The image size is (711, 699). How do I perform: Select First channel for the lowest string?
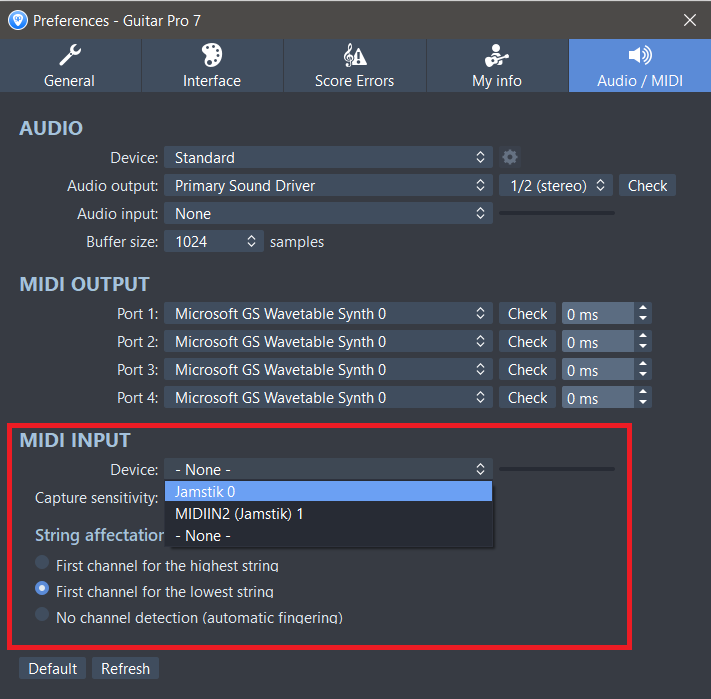[42, 590]
